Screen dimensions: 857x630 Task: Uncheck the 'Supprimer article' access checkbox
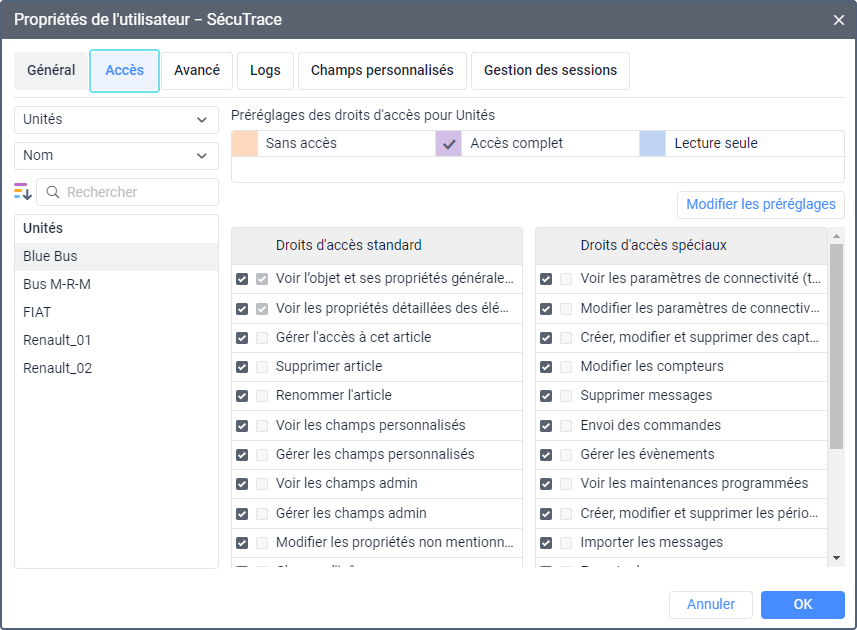coord(242,367)
